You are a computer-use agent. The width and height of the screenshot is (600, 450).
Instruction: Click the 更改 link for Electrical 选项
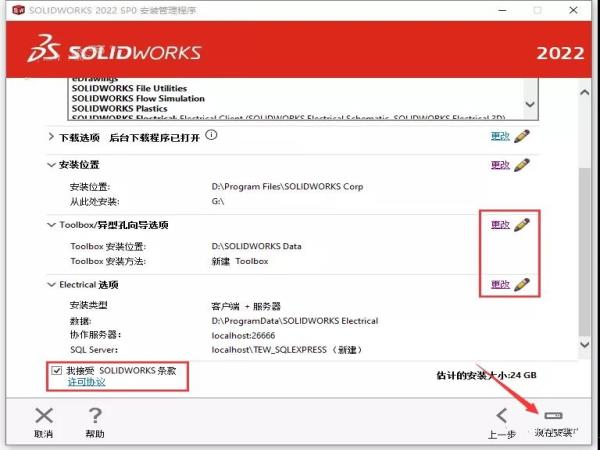coord(500,285)
